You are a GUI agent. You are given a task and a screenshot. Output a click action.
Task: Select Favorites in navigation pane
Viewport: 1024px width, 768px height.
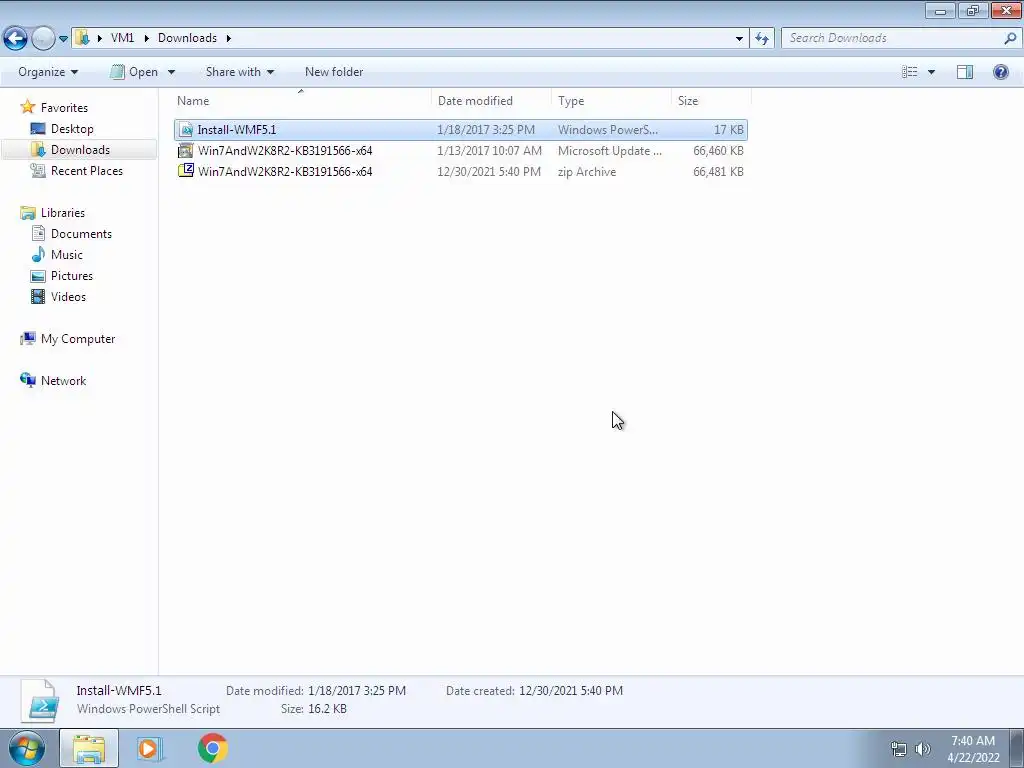[64, 108]
